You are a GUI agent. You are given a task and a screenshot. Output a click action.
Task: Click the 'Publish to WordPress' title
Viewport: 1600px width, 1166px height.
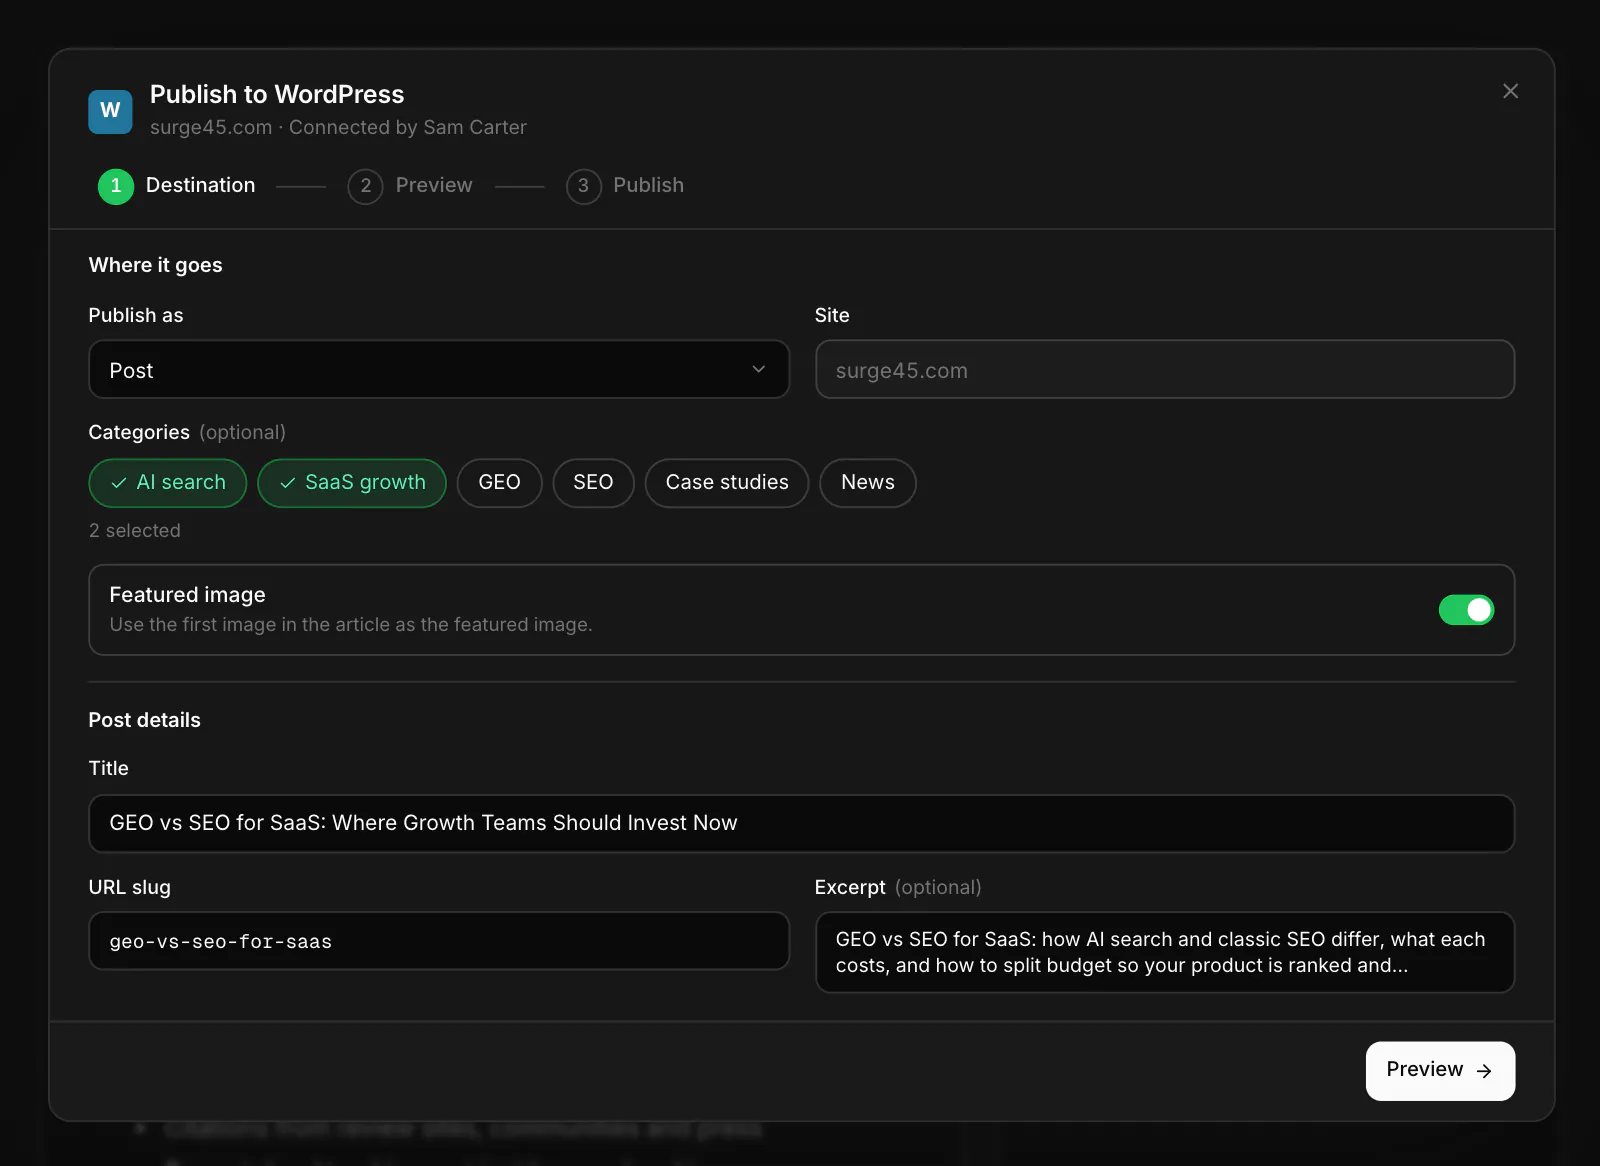[277, 95]
